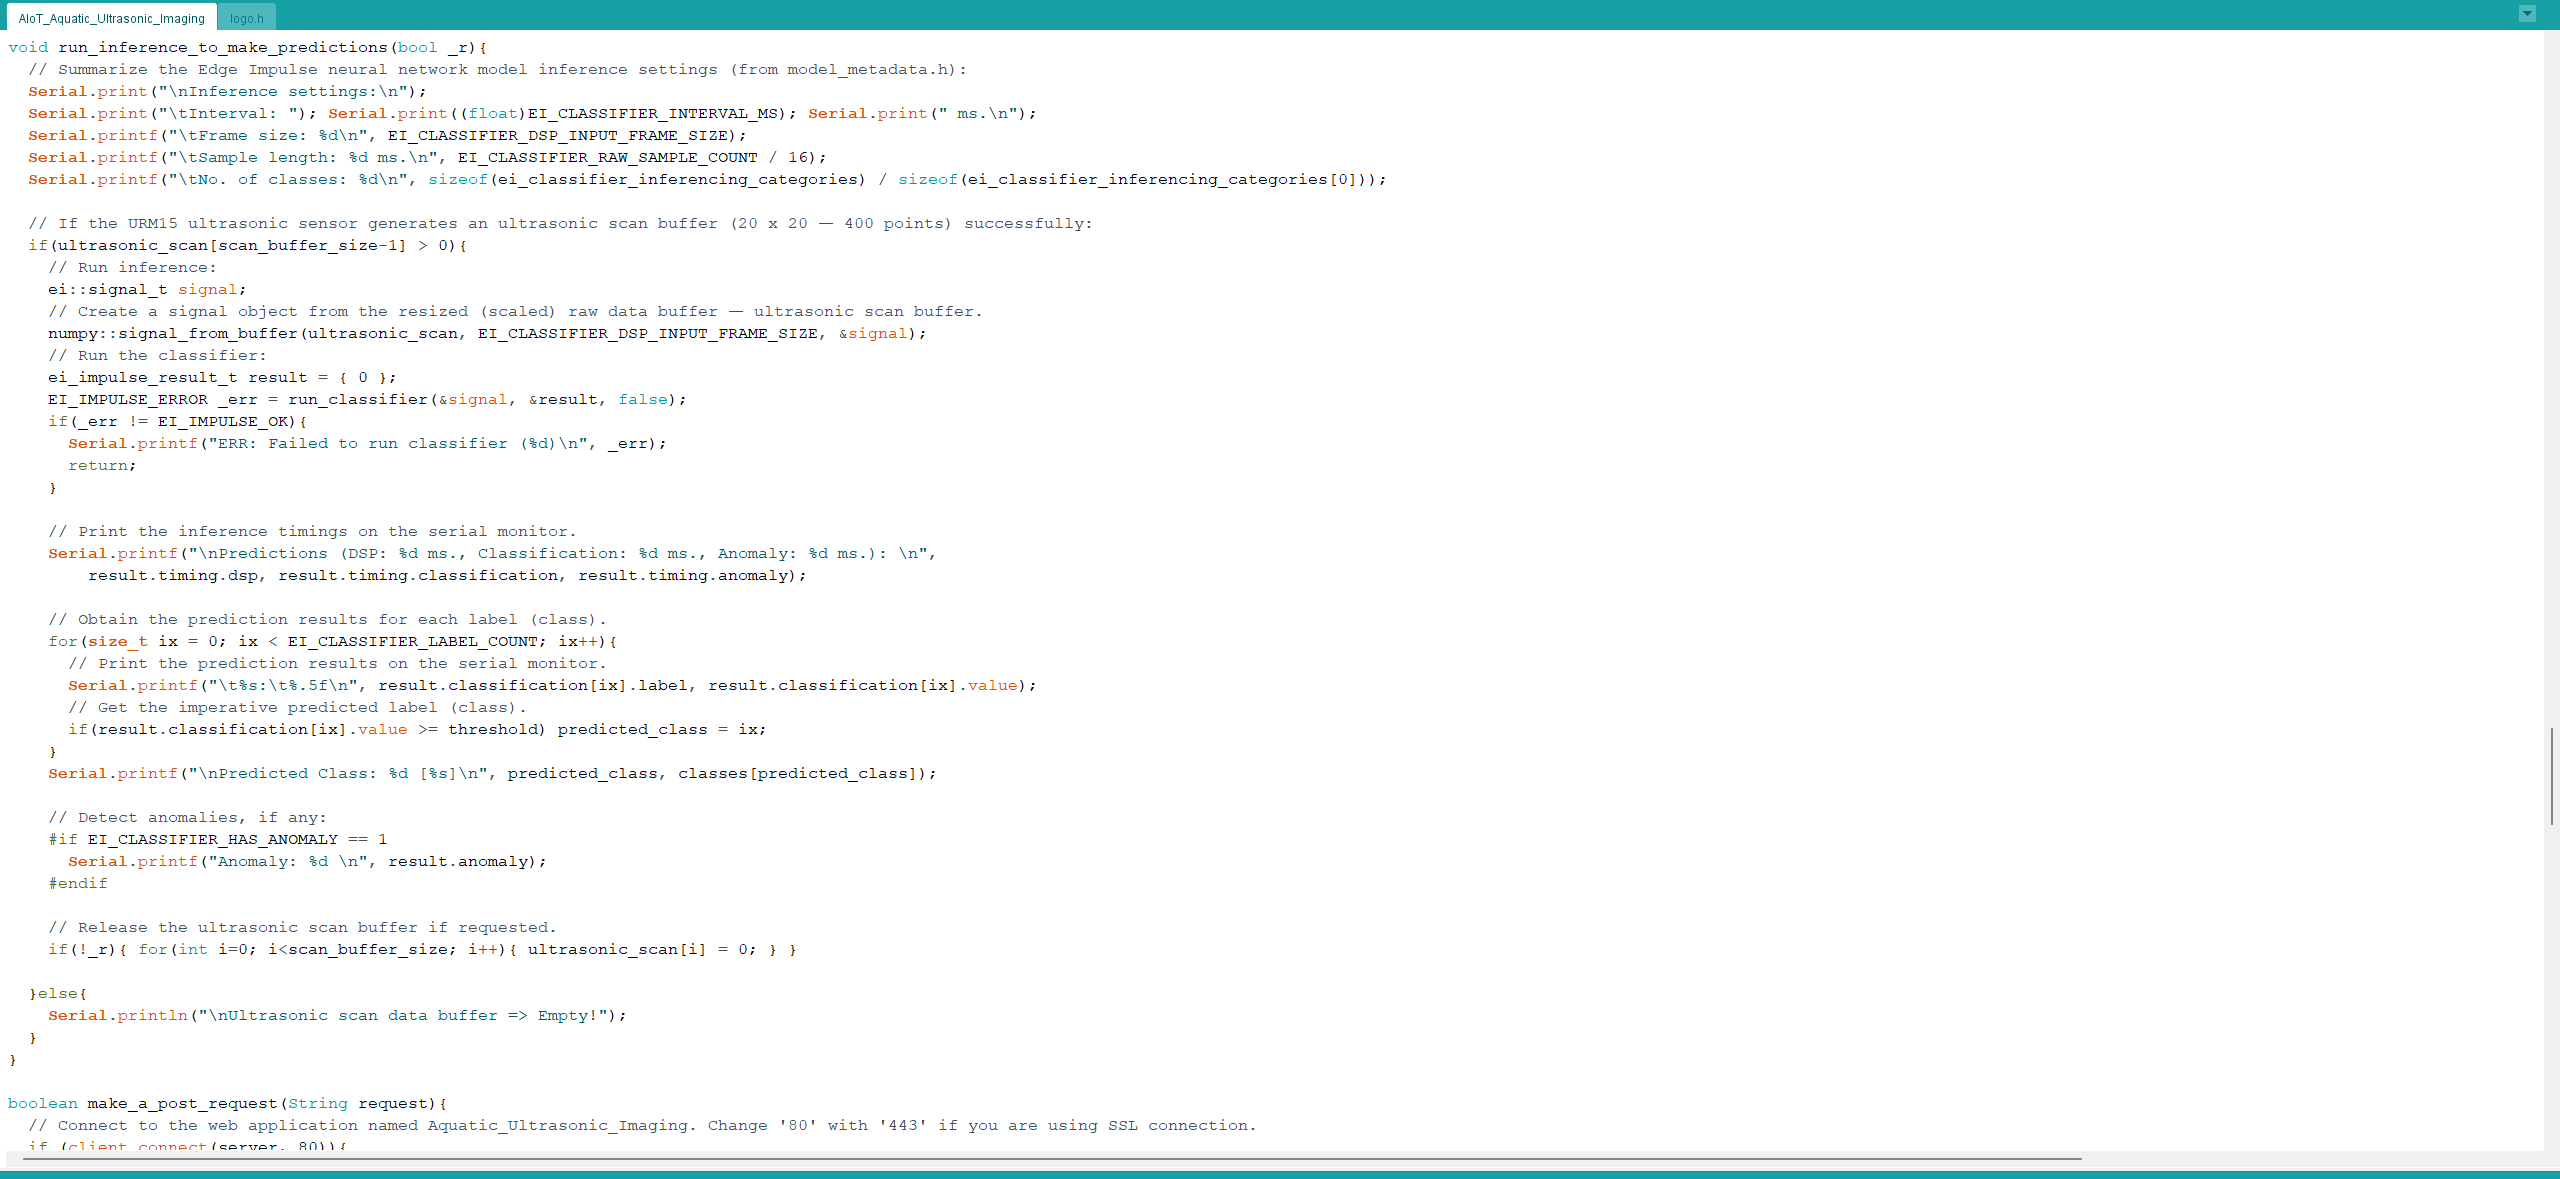Screen dimensions: 2560x1179
Task: Select the logo.h tab
Action: [x=245, y=18]
